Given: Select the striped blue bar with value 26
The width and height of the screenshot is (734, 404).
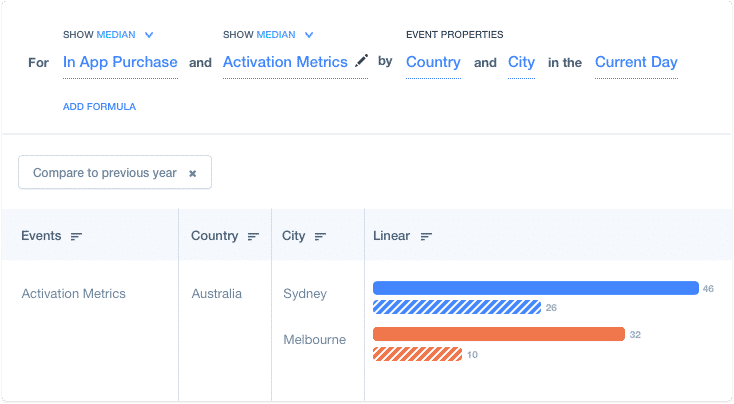Looking at the screenshot, I should [457, 307].
